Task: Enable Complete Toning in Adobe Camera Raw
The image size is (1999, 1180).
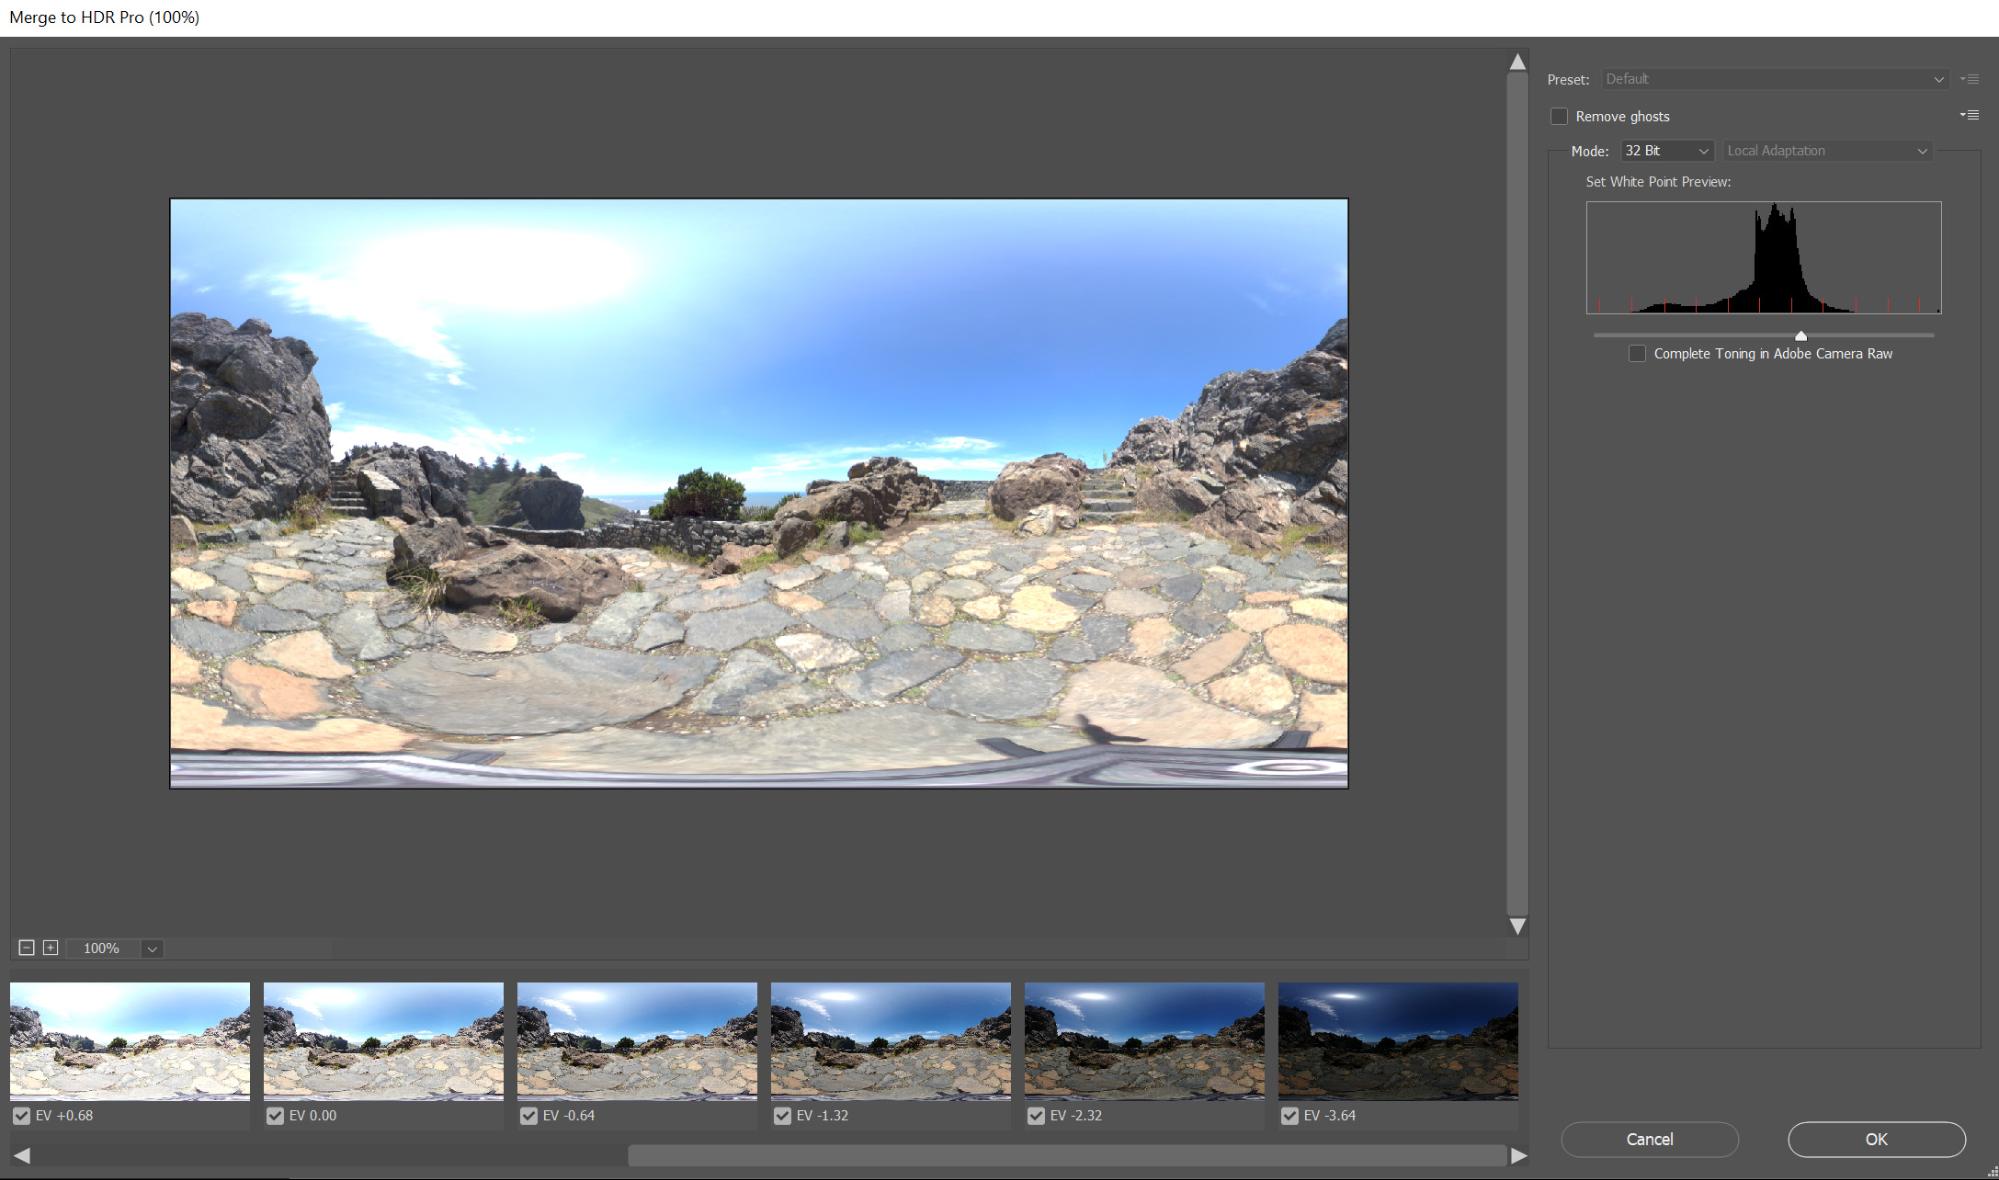Action: (1637, 353)
